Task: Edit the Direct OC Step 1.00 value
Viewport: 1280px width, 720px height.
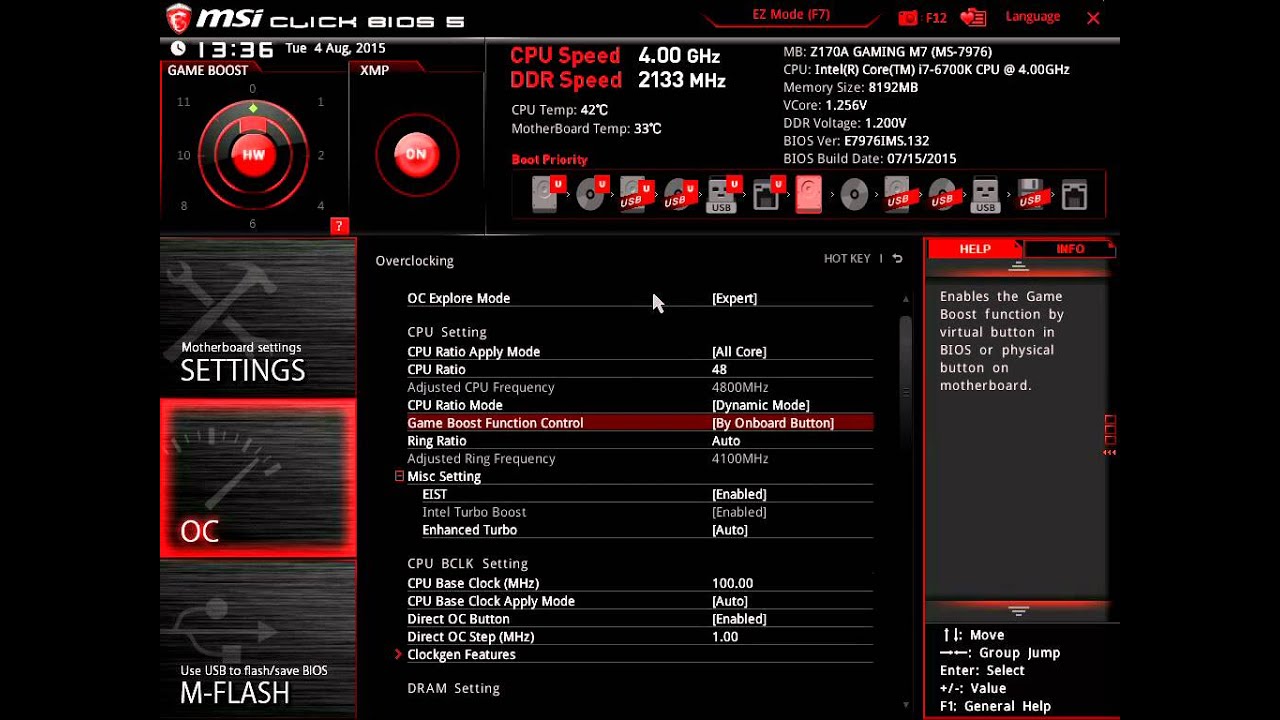Action: tap(725, 637)
